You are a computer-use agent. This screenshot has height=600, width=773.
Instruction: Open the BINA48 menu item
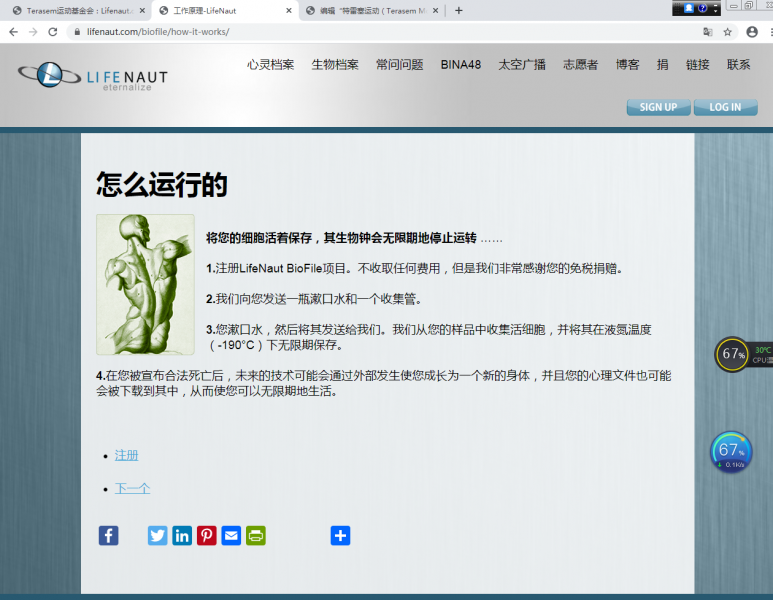[x=461, y=65]
